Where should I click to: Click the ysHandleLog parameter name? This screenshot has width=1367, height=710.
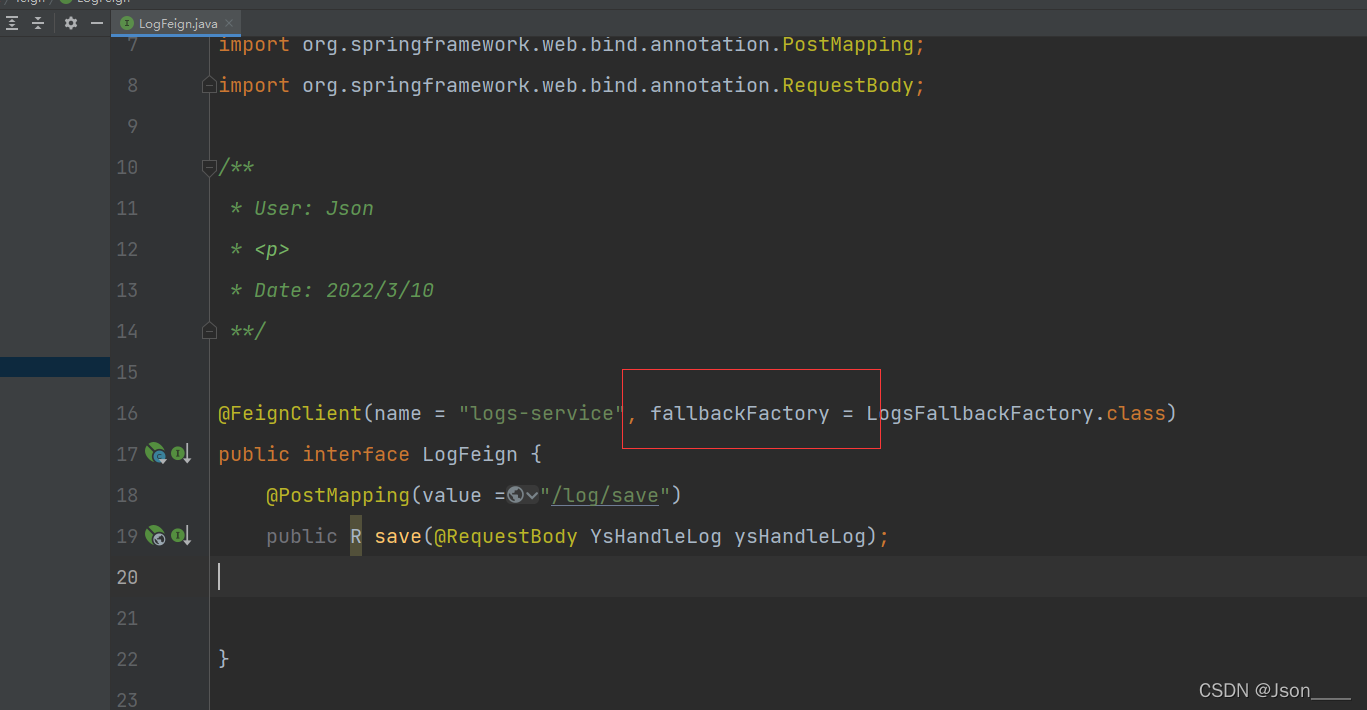click(x=800, y=536)
